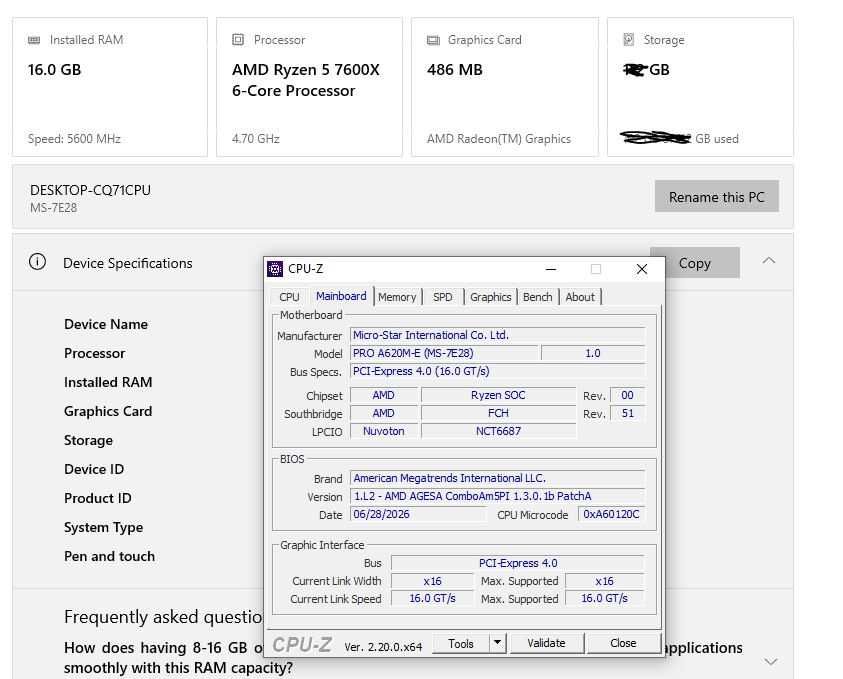
Task: Click the 16.0 GB installed RAM value
Action: [x=54, y=70]
